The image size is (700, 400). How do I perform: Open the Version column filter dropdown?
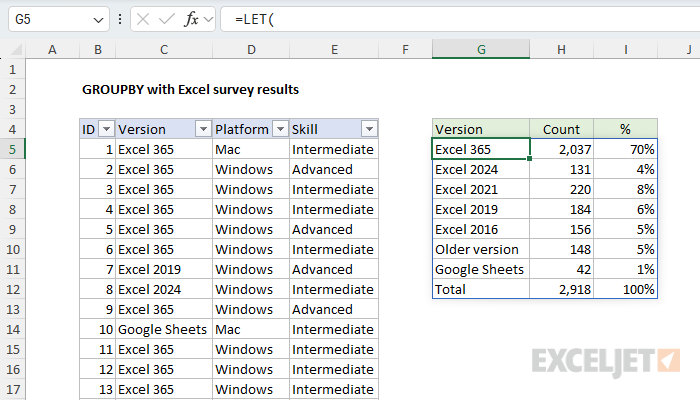click(x=203, y=129)
